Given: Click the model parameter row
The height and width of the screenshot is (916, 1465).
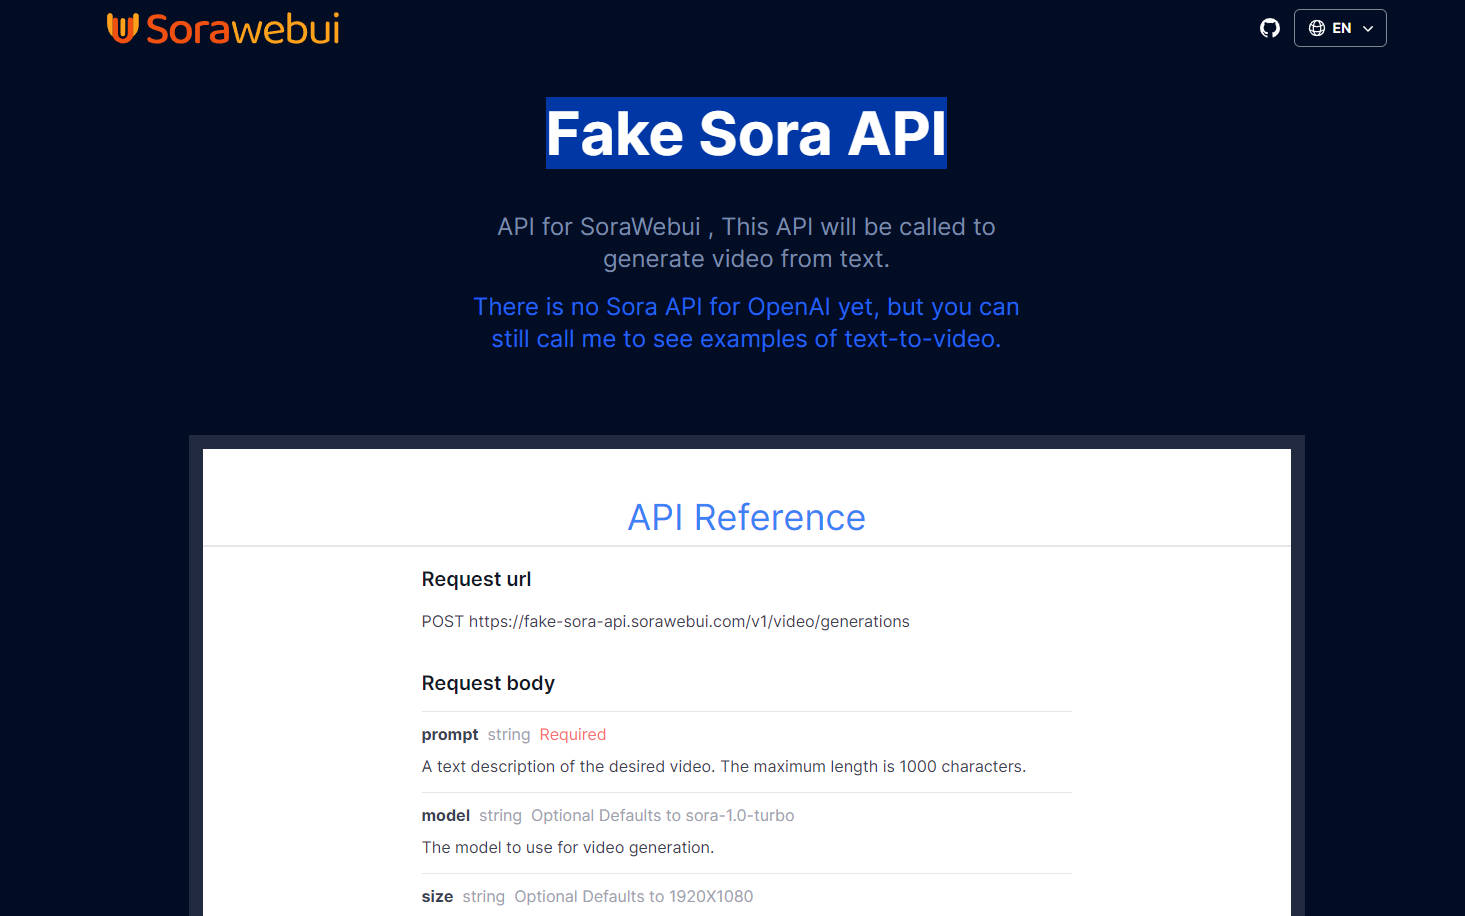Looking at the screenshot, I should coord(445,815).
